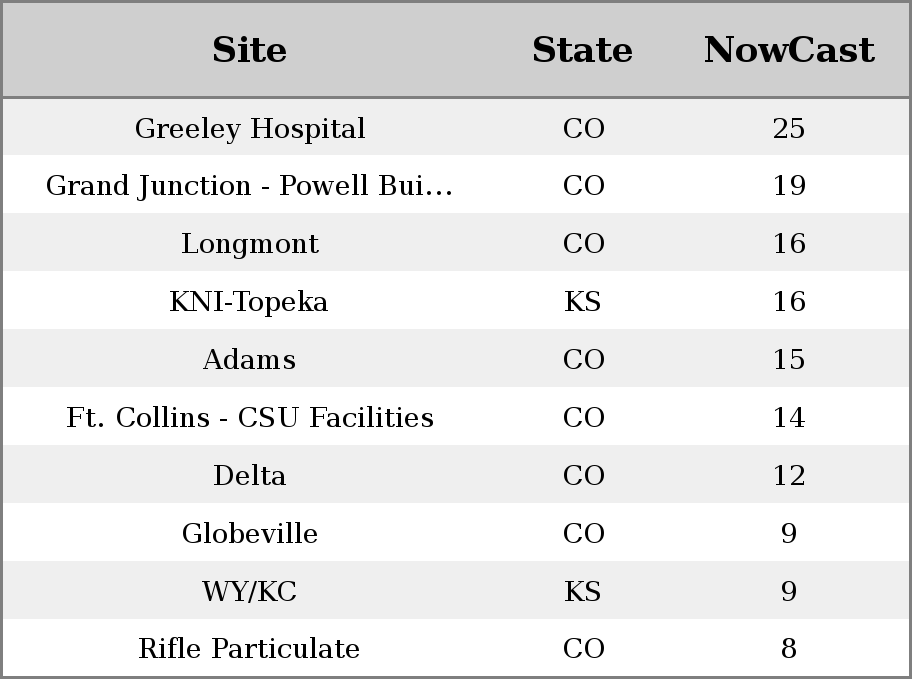Image resolution: width=912 pixels, height=679 pixels.
Task: Choose the Adams site row
Action: coord(456,358)
